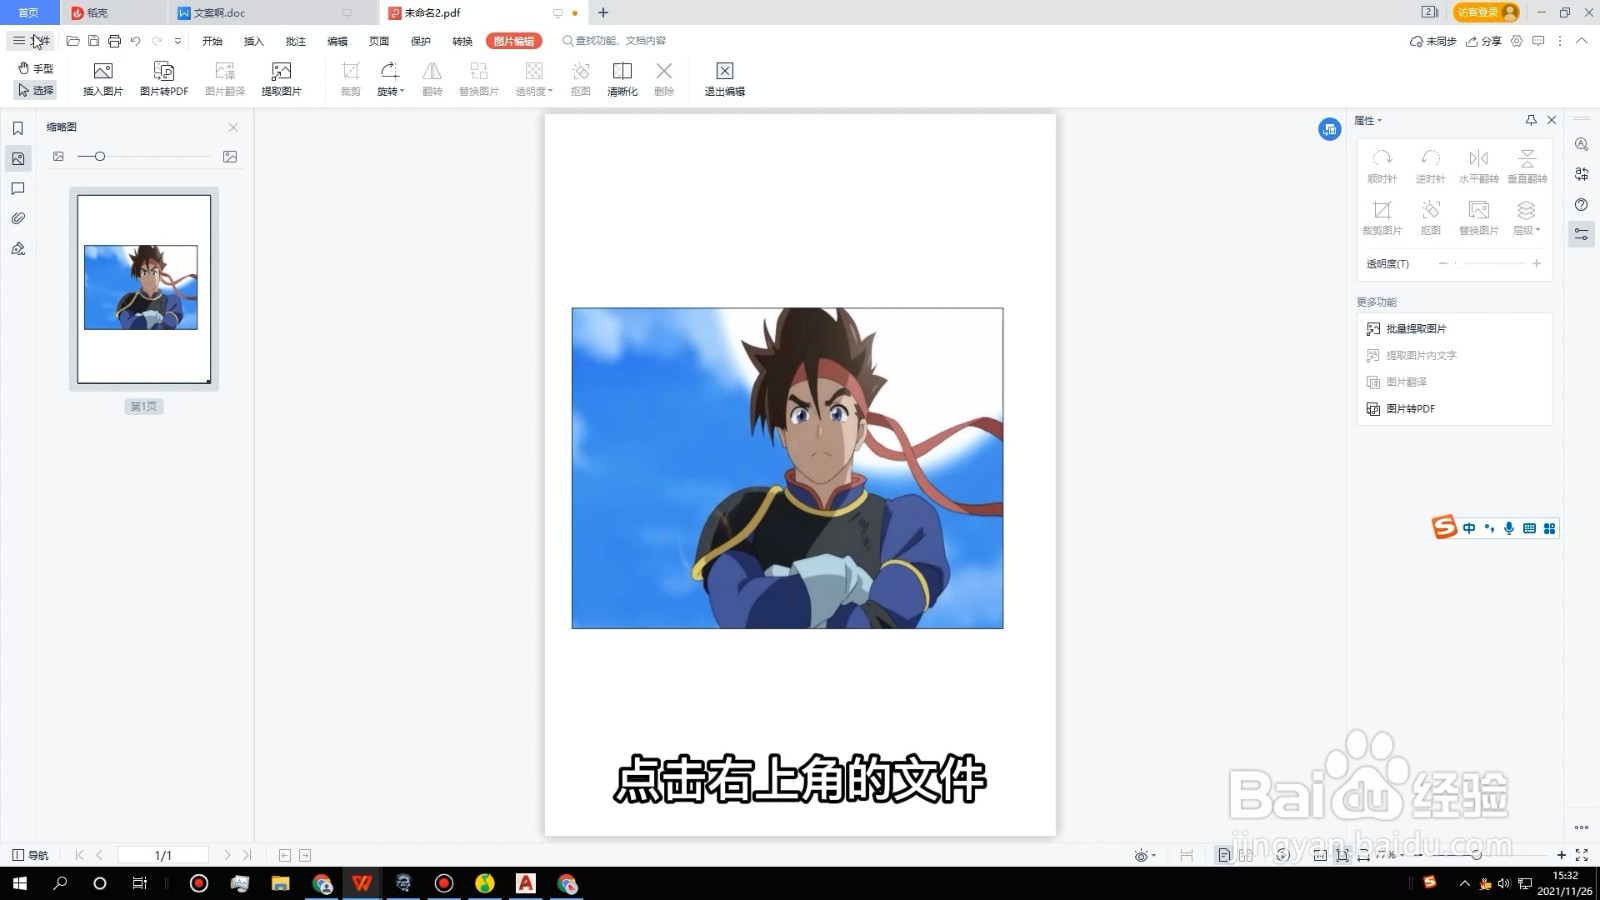Close the 缩略图 panel
Viewport: 1600px width, 900px height.
point(233,127)
